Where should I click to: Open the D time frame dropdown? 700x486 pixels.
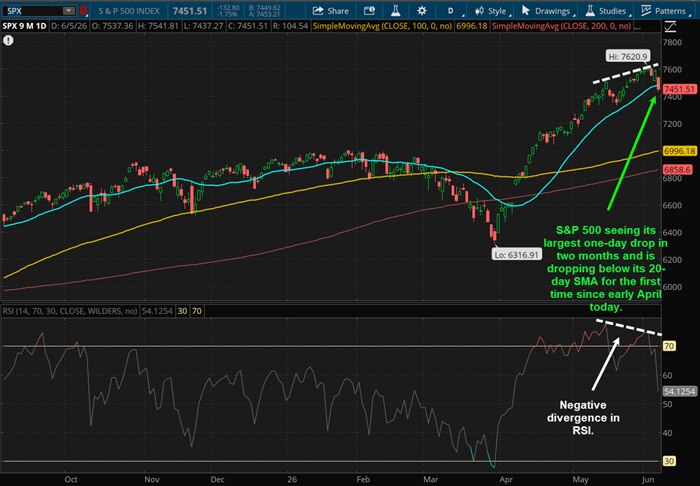coord(453,11)
